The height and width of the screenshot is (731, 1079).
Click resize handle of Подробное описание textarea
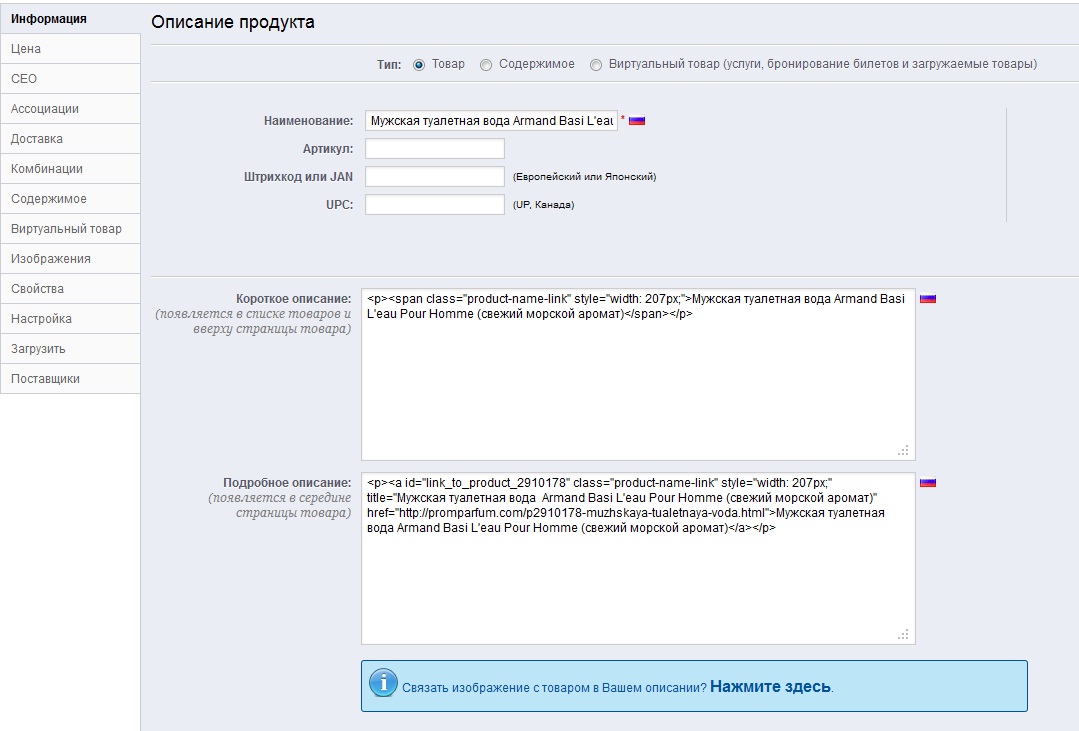(x=904, y=634)
